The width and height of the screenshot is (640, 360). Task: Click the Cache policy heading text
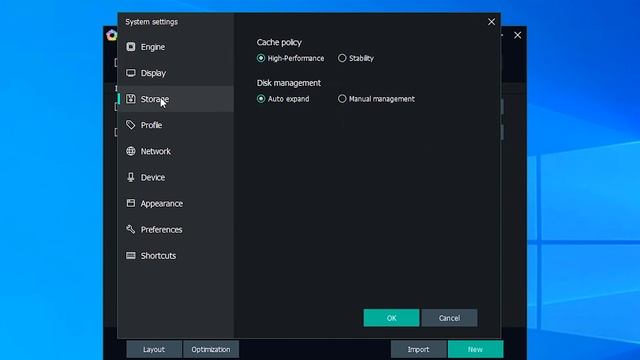(279, 42)
